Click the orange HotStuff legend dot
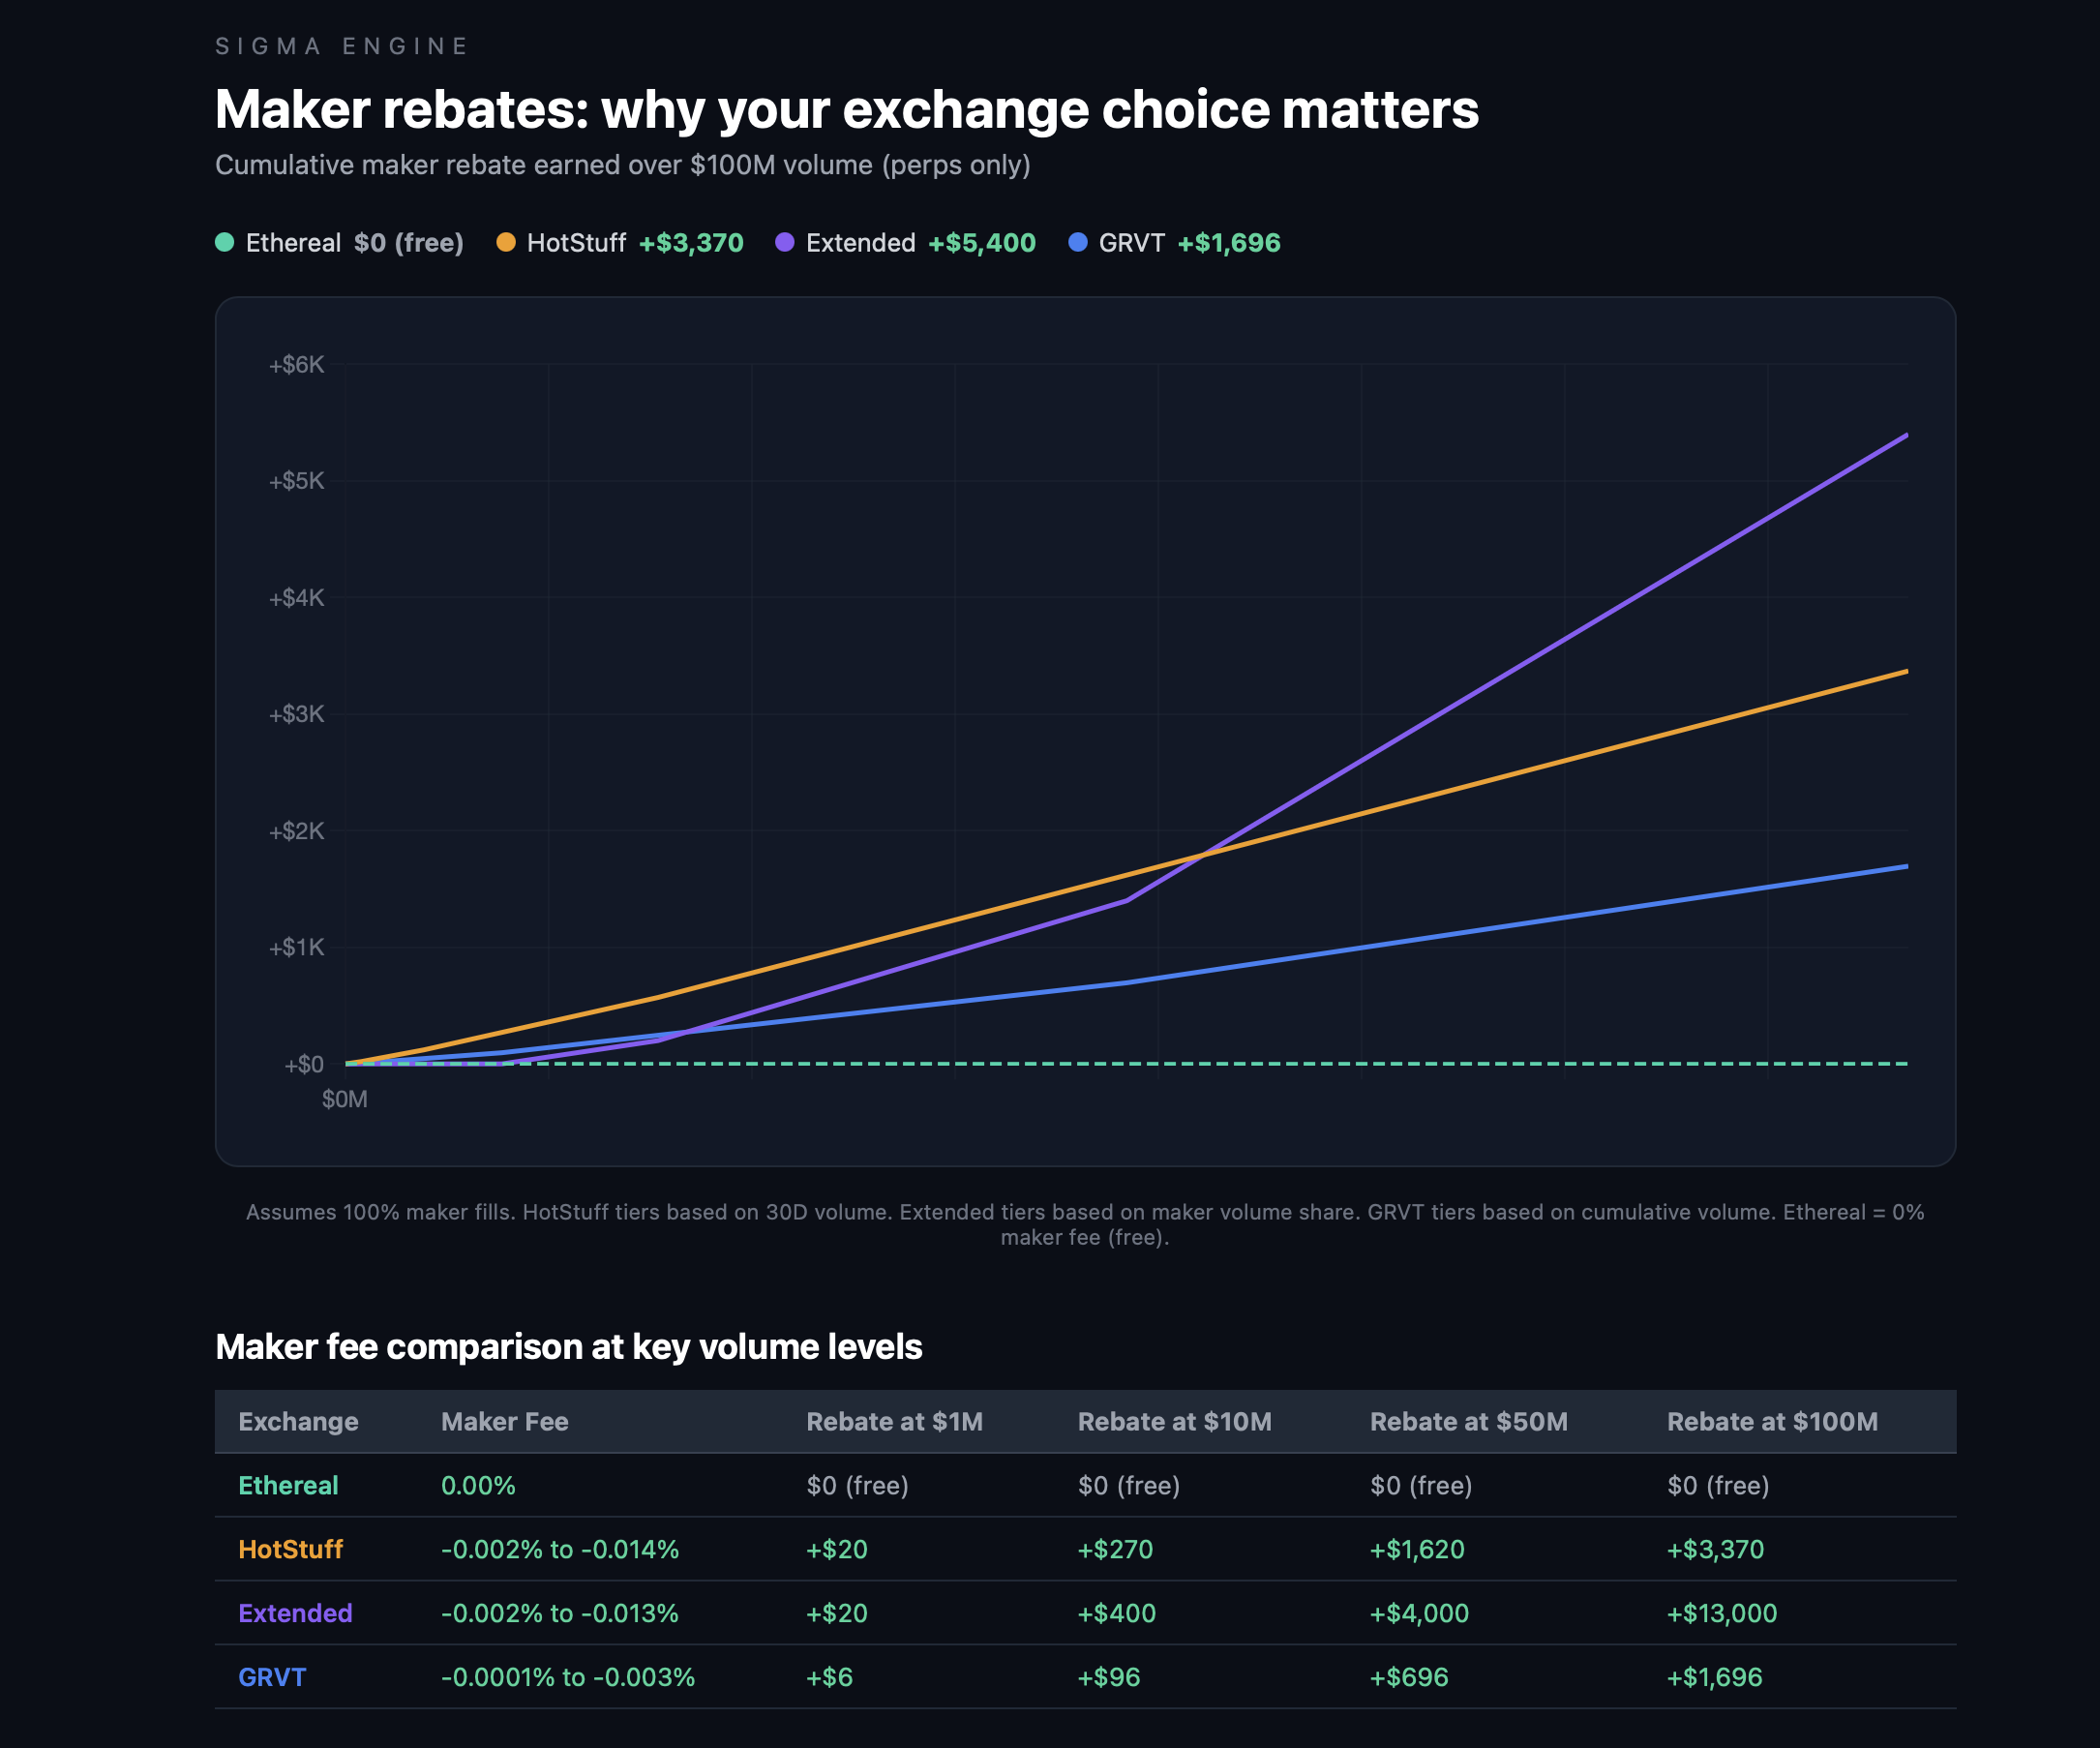This screenshot has height=1748, width=2100. coord(506,242)
